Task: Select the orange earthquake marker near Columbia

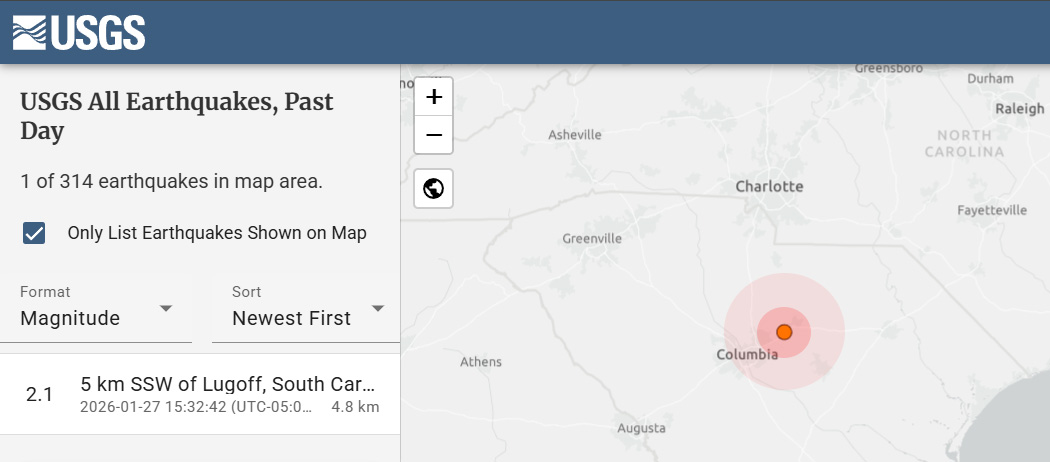Action: 784,332
